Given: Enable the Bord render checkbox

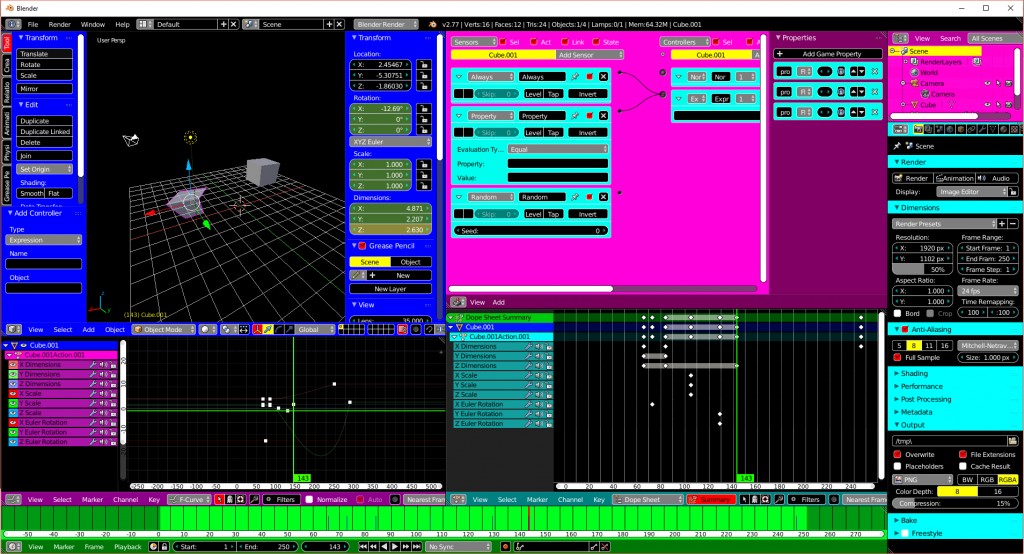Looking at the screenshot, I should pyautogui.click(x=897, y=314).
